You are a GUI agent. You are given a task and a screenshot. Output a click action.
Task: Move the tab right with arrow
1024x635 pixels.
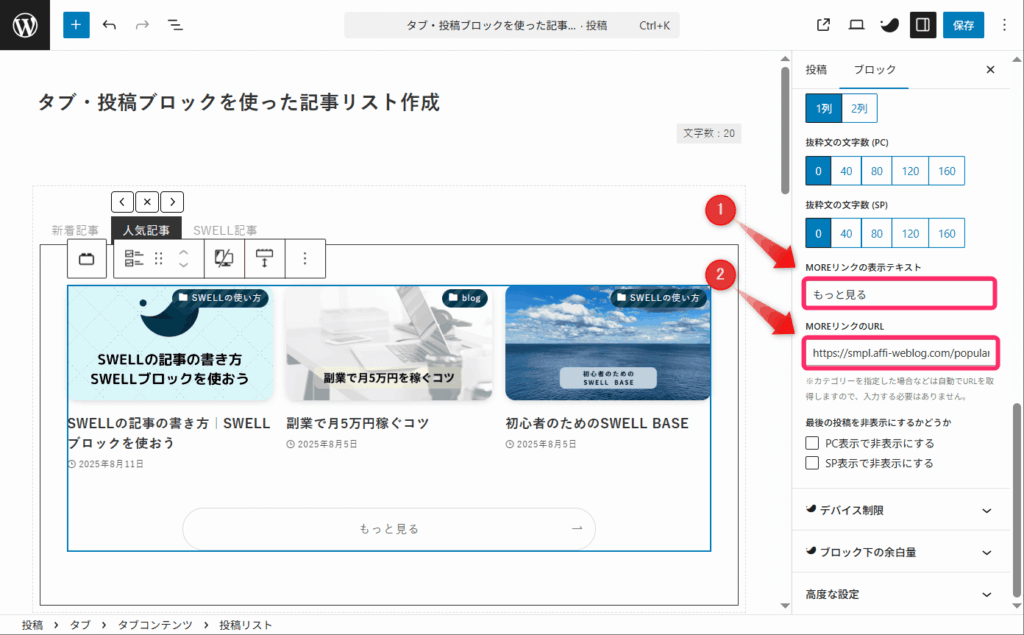point(172,202)
